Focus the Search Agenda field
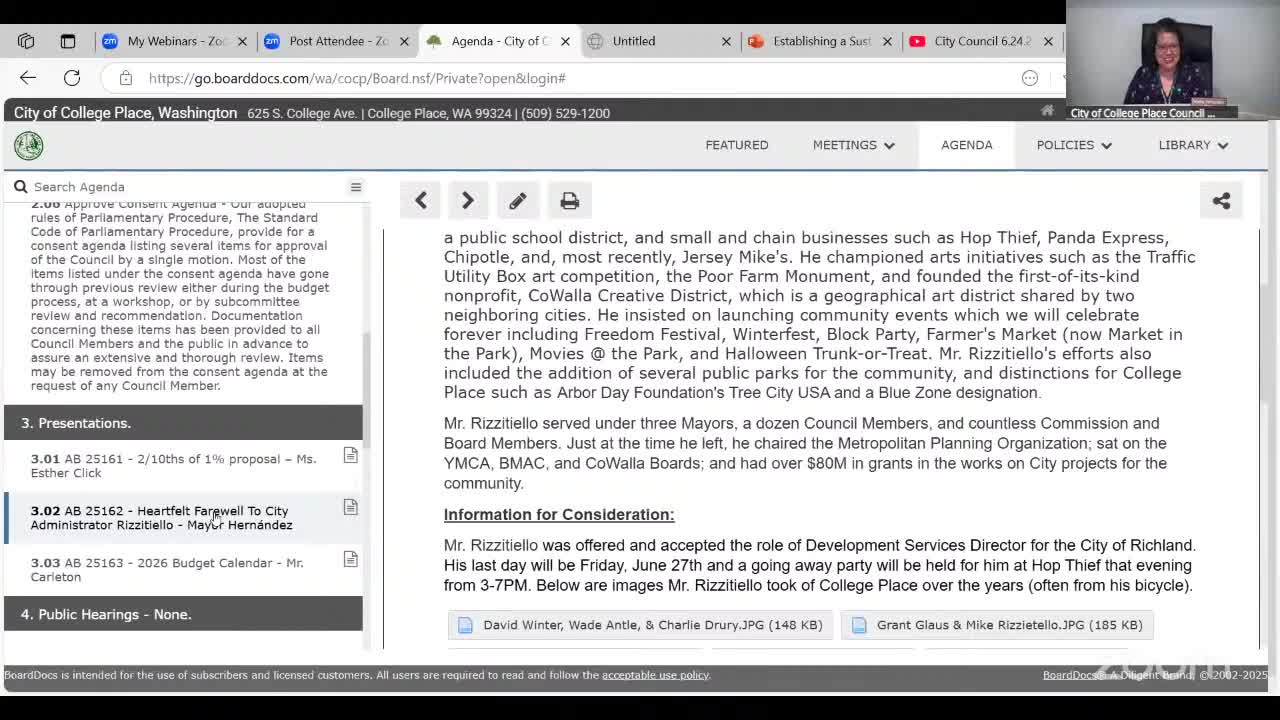 coord(185,187)
